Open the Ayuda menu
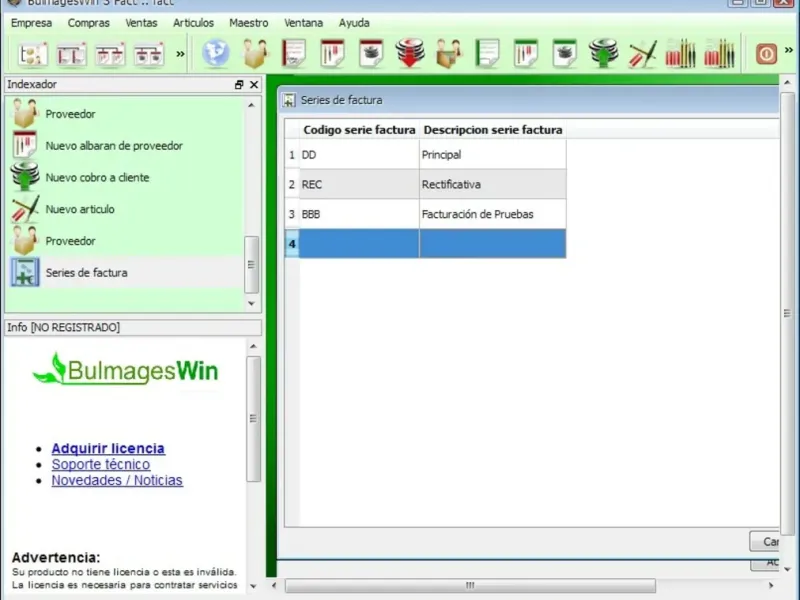Viewport: 800px width, 600px height. click(x=354, y=23)
